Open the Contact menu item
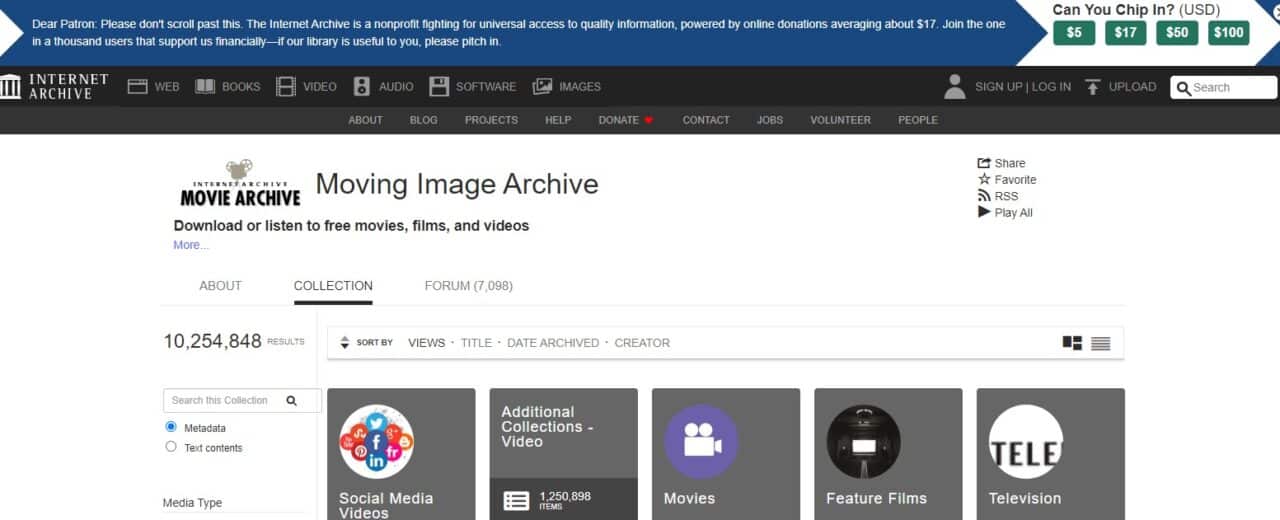 pos(706,120)
